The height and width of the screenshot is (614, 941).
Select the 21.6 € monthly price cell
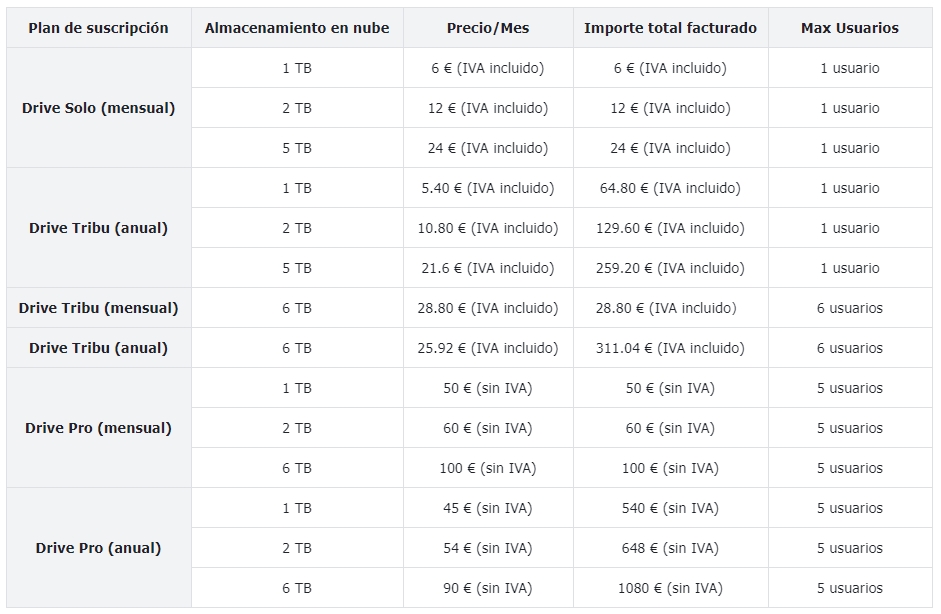tap(488, 268)
